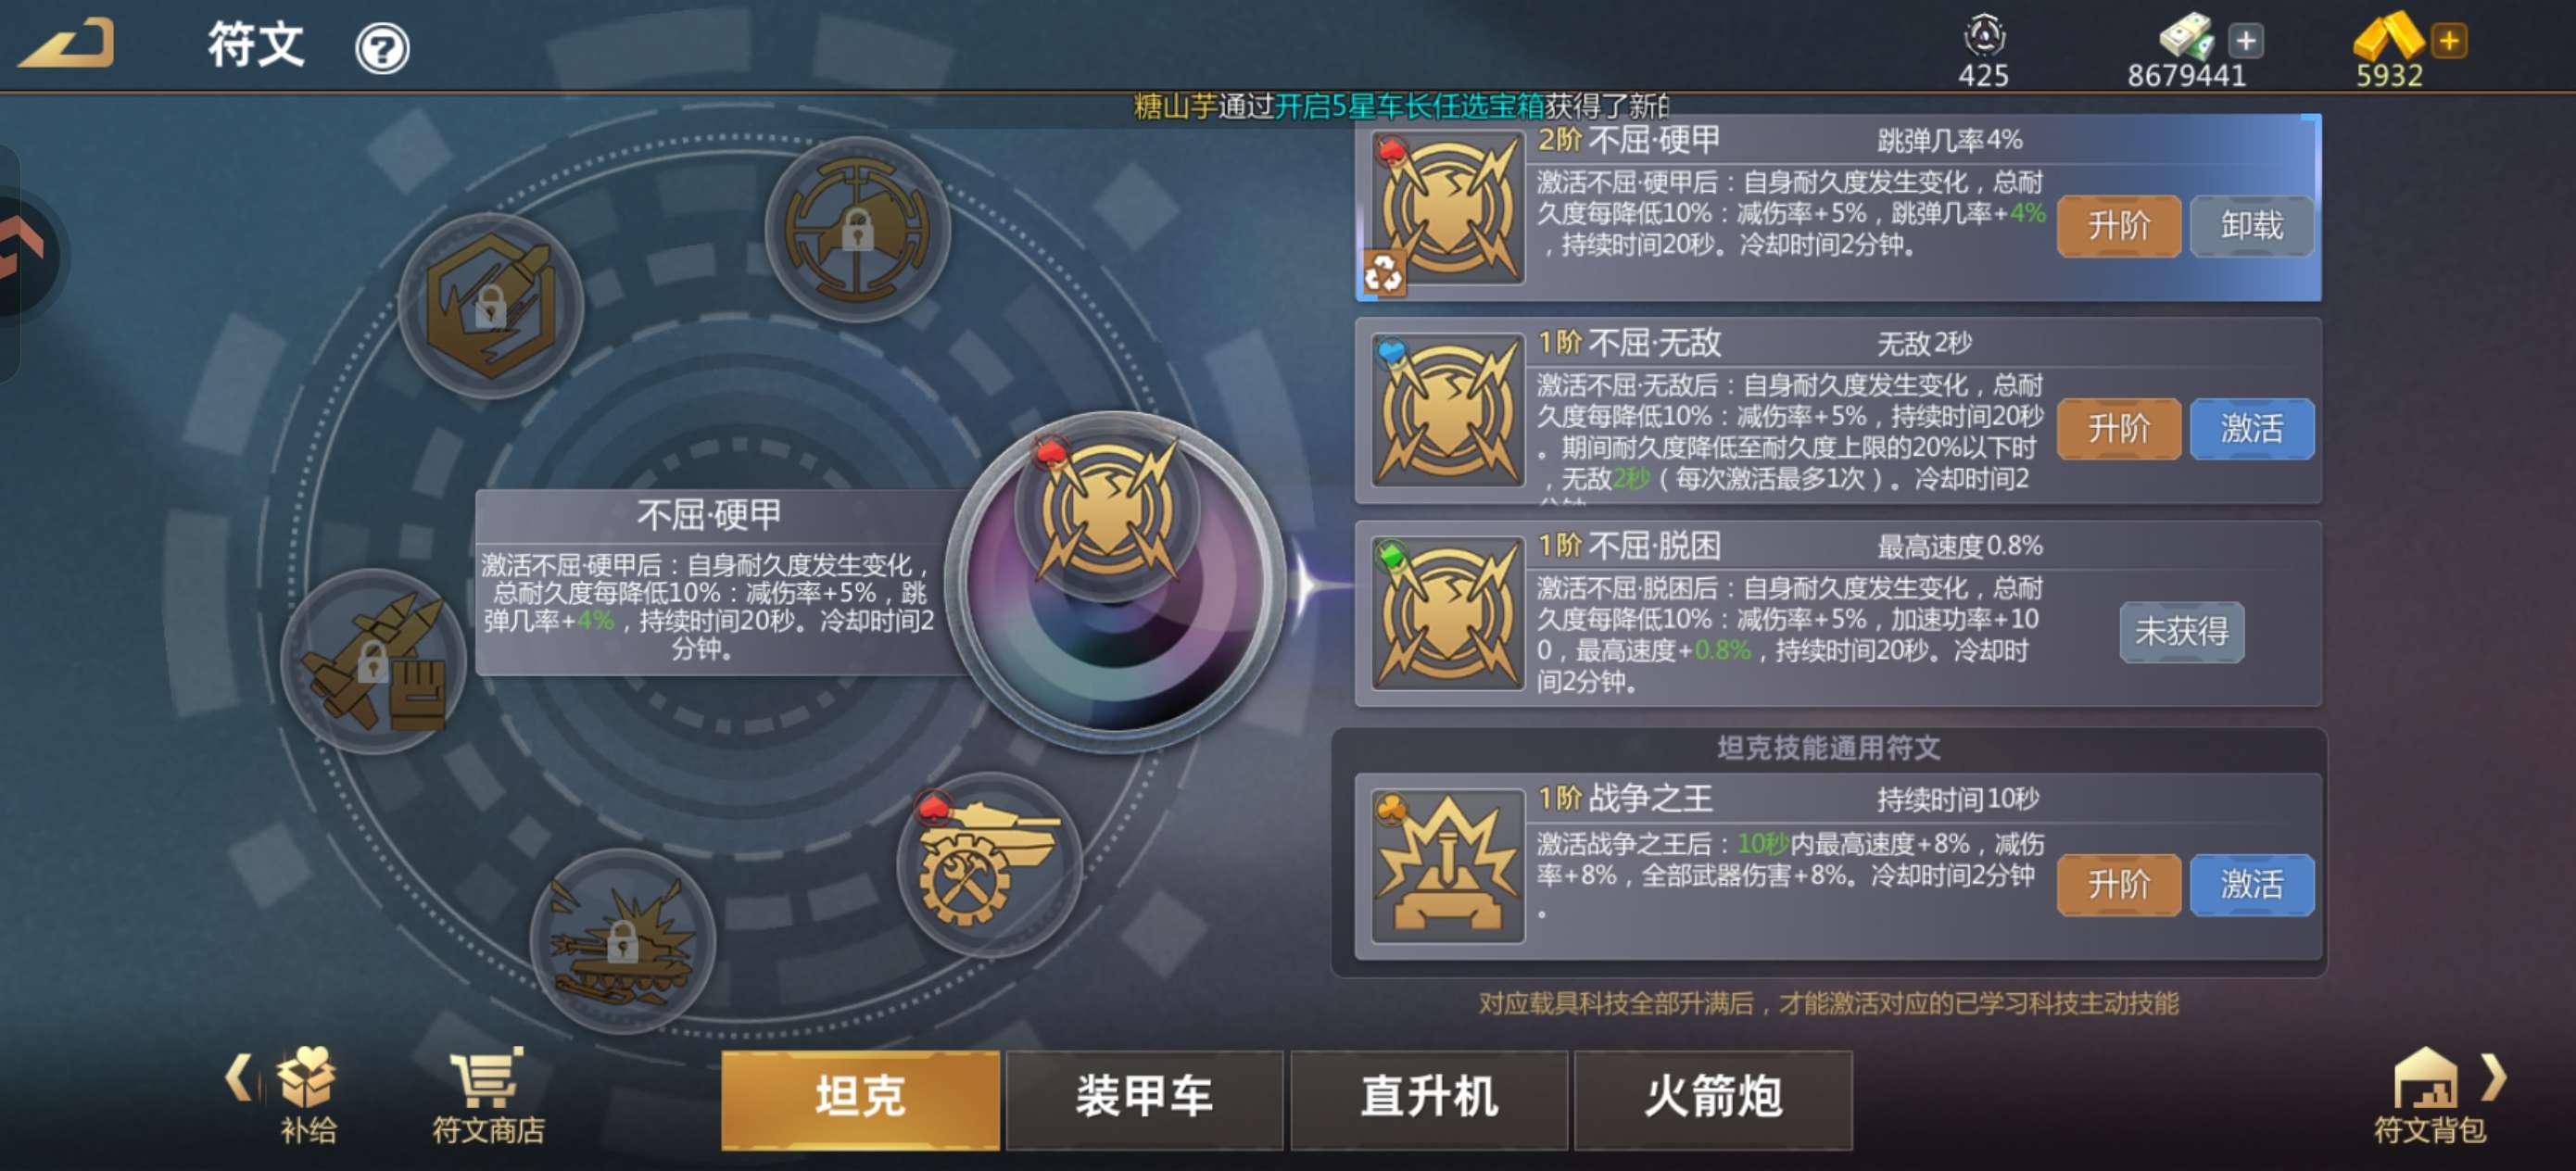Switch to the 火箭炮 tab
2576x1171 pixels.
[x=1713, y=1098]
